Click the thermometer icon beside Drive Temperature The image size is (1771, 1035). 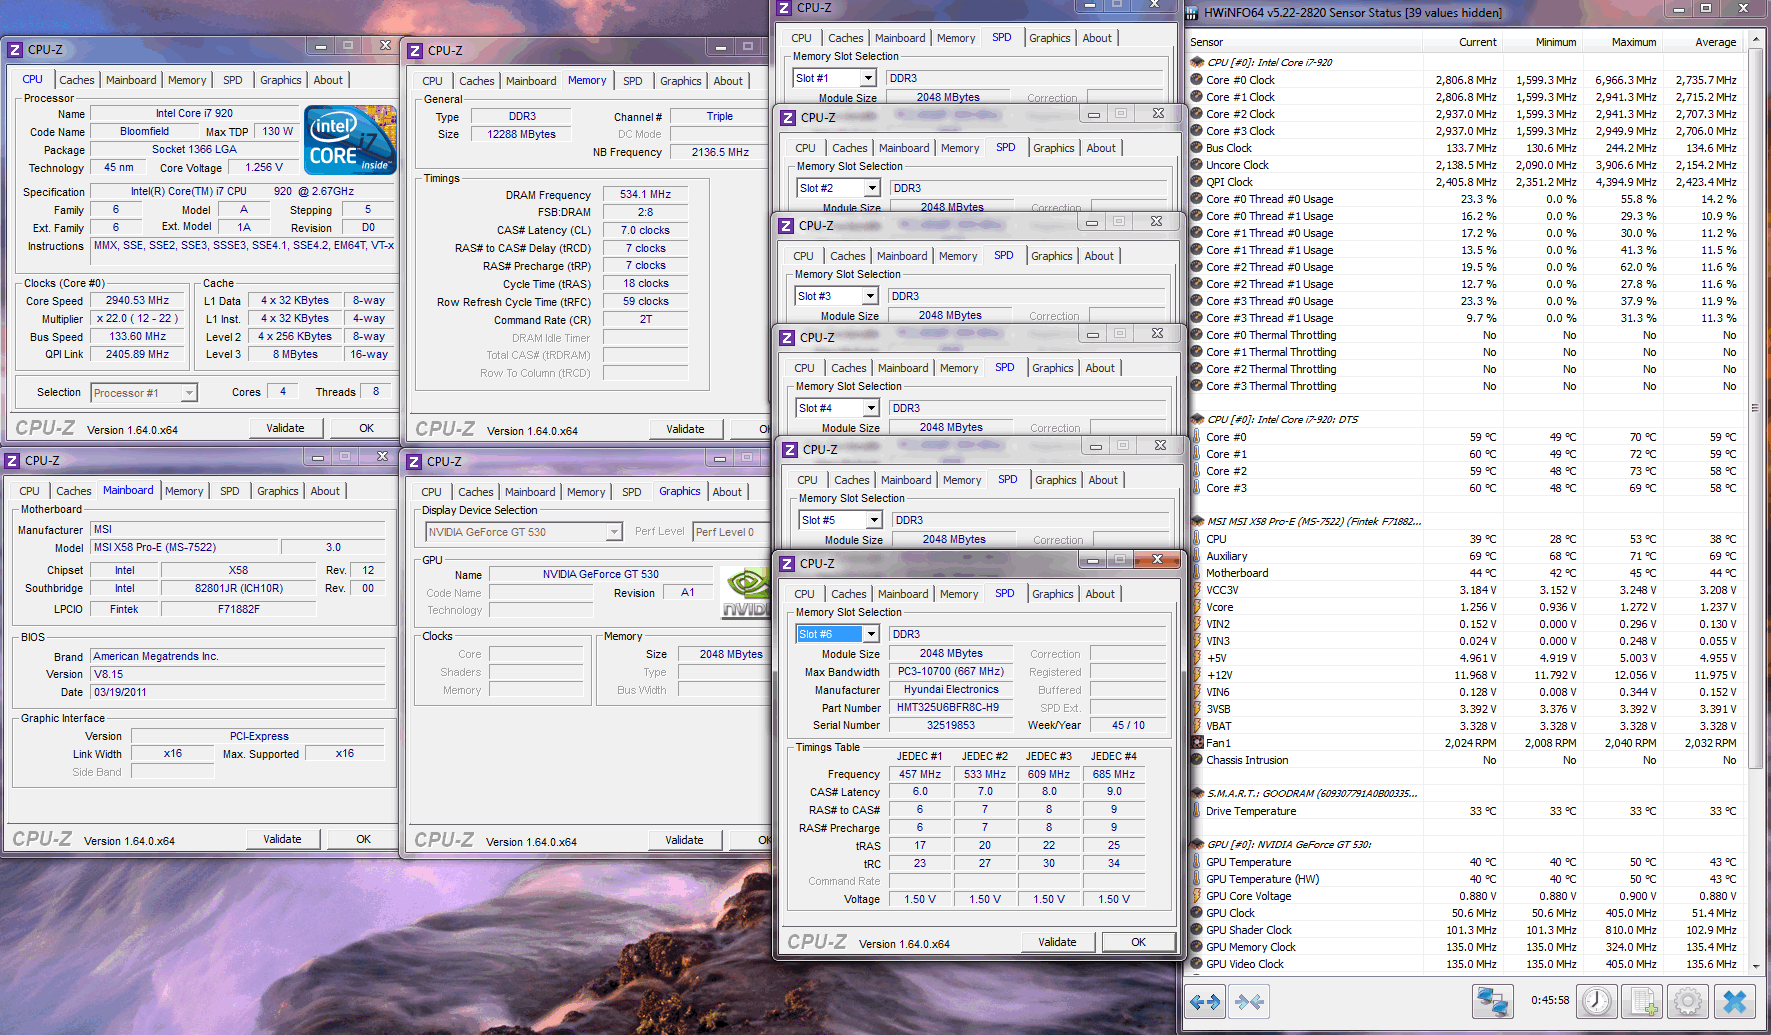coord(1196,811)
